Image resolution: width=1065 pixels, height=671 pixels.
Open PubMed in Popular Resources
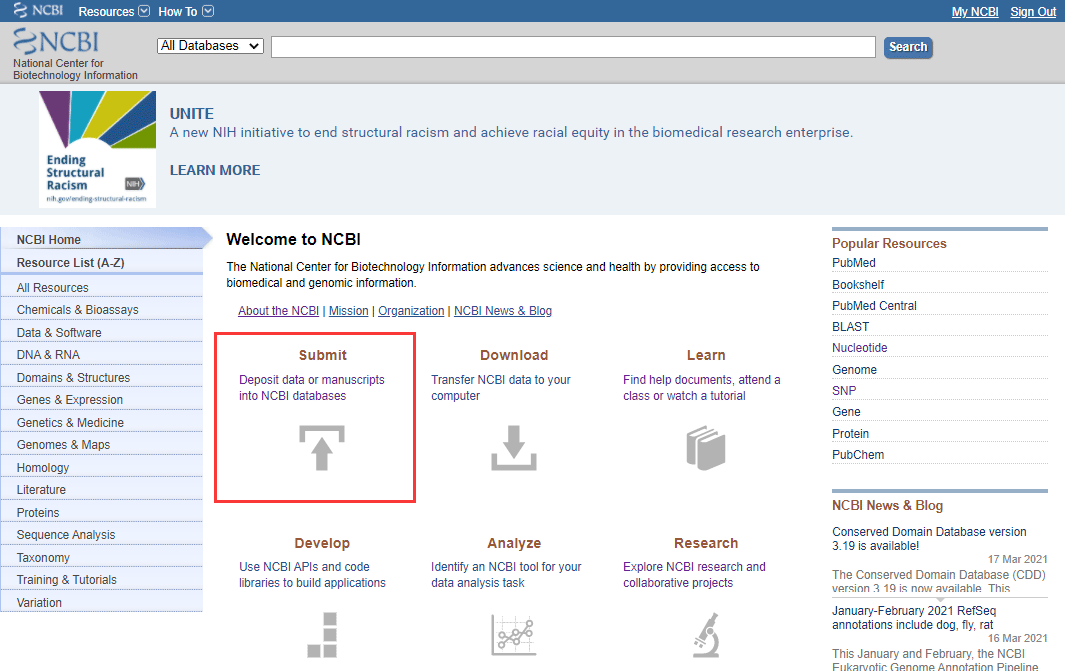pos(854,263)
